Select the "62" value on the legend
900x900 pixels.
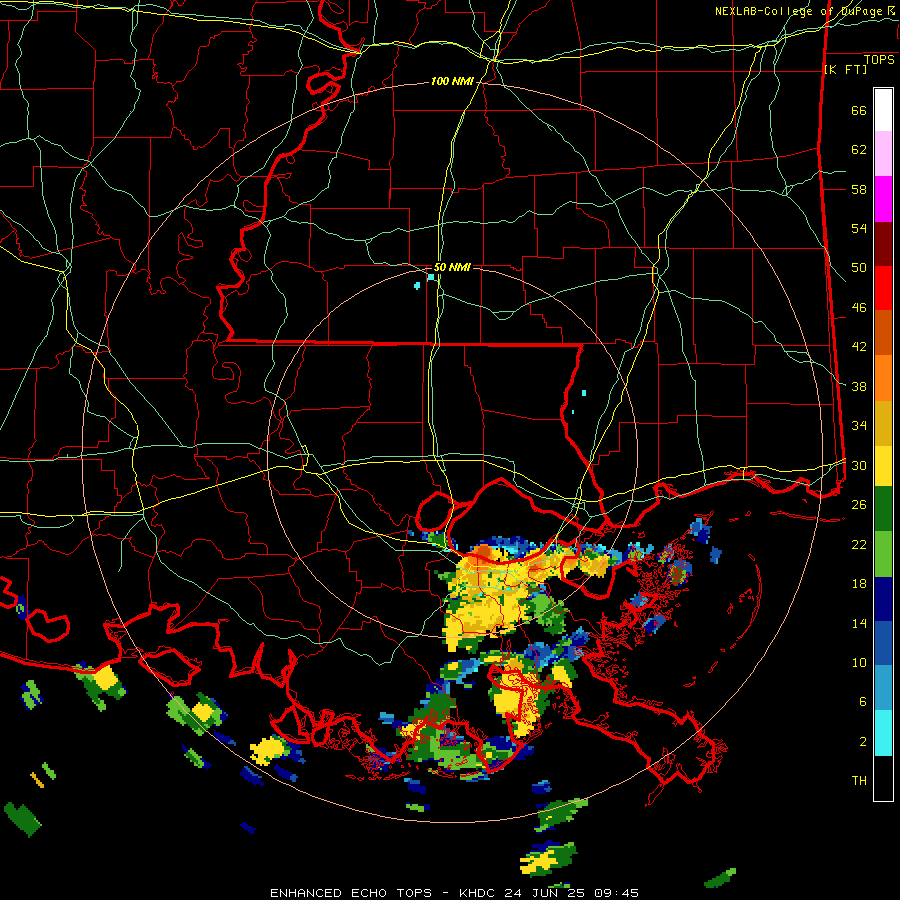[859, 150]
